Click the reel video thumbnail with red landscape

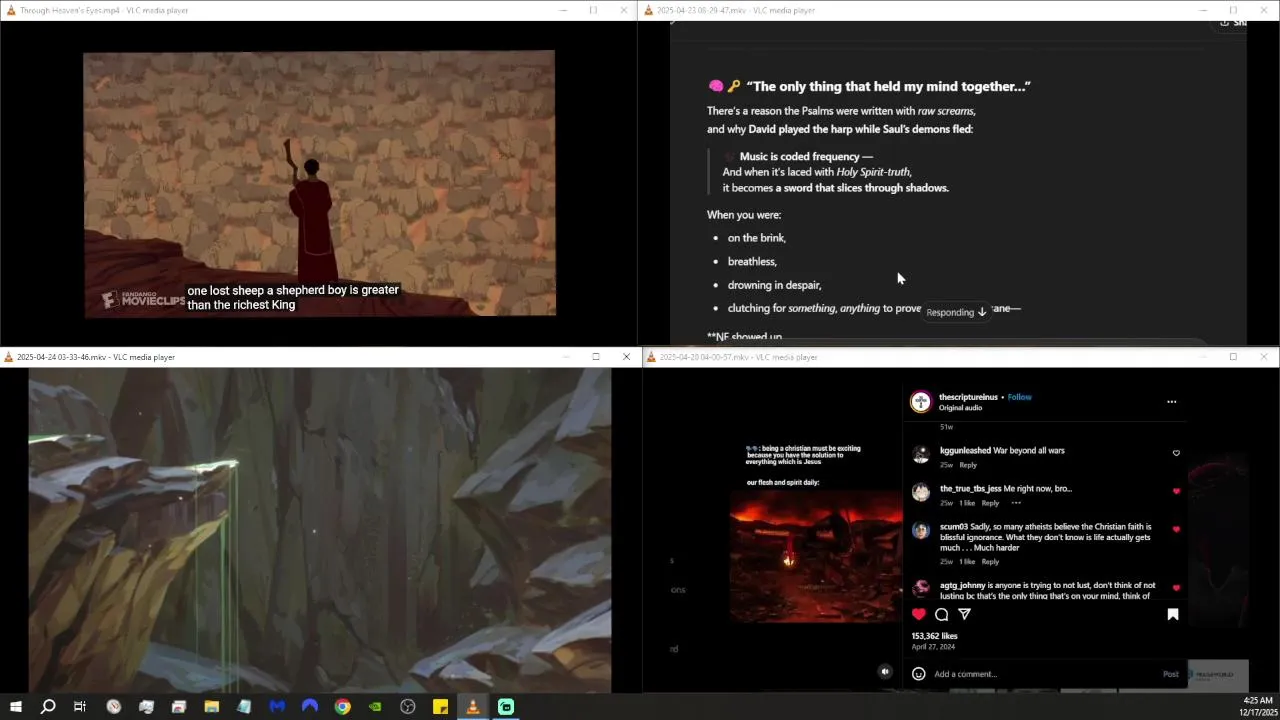point(815,557)
